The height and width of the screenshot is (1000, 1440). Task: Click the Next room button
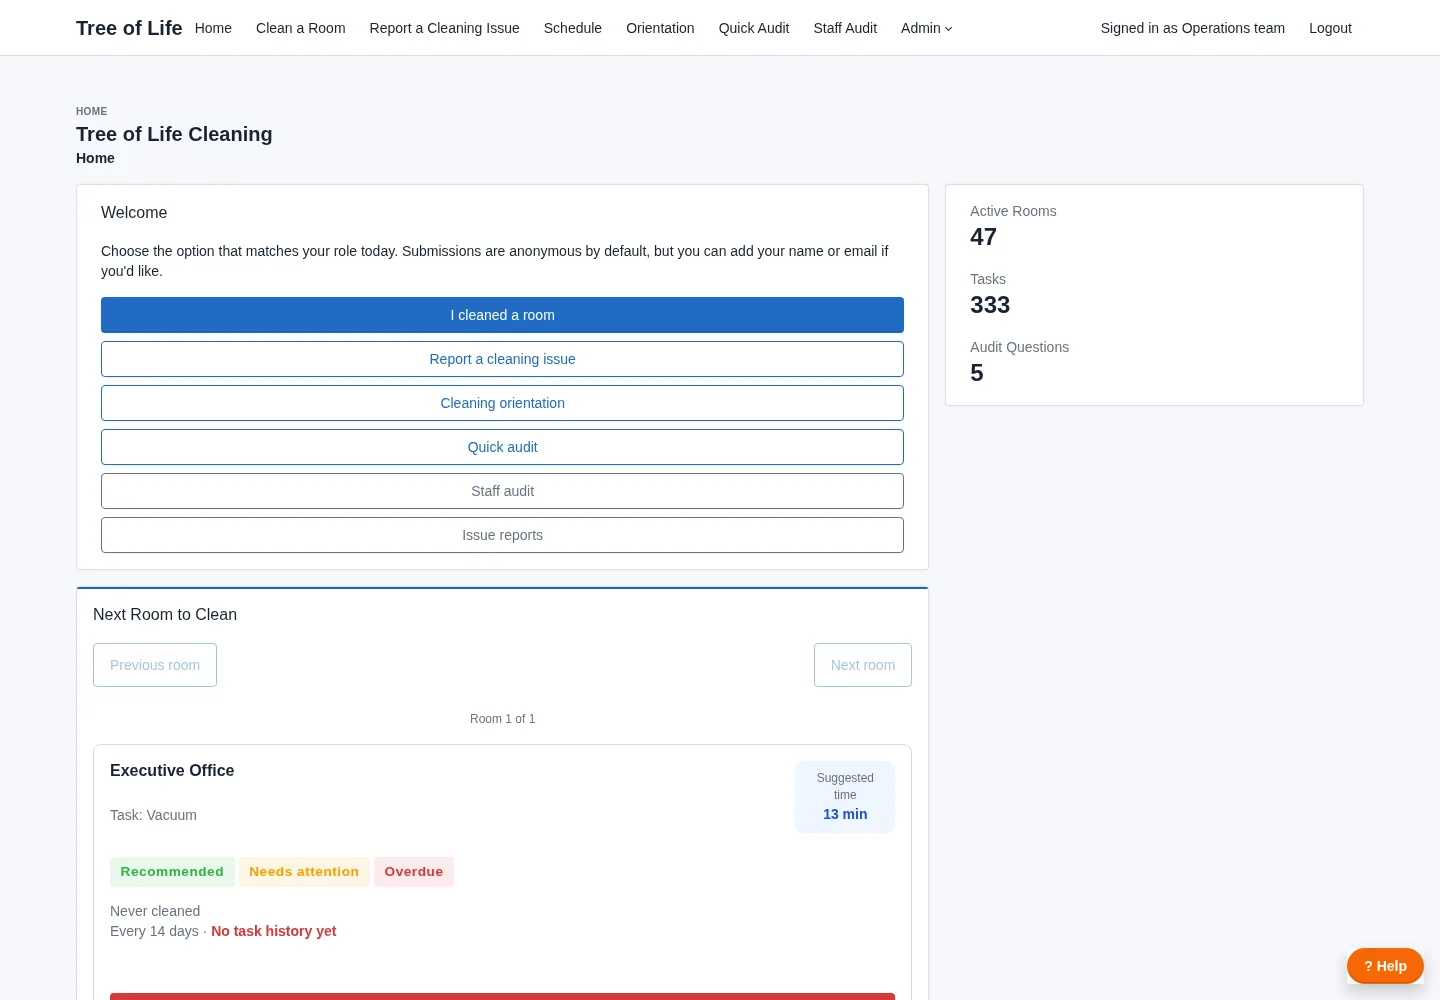[x=863, y=665]
